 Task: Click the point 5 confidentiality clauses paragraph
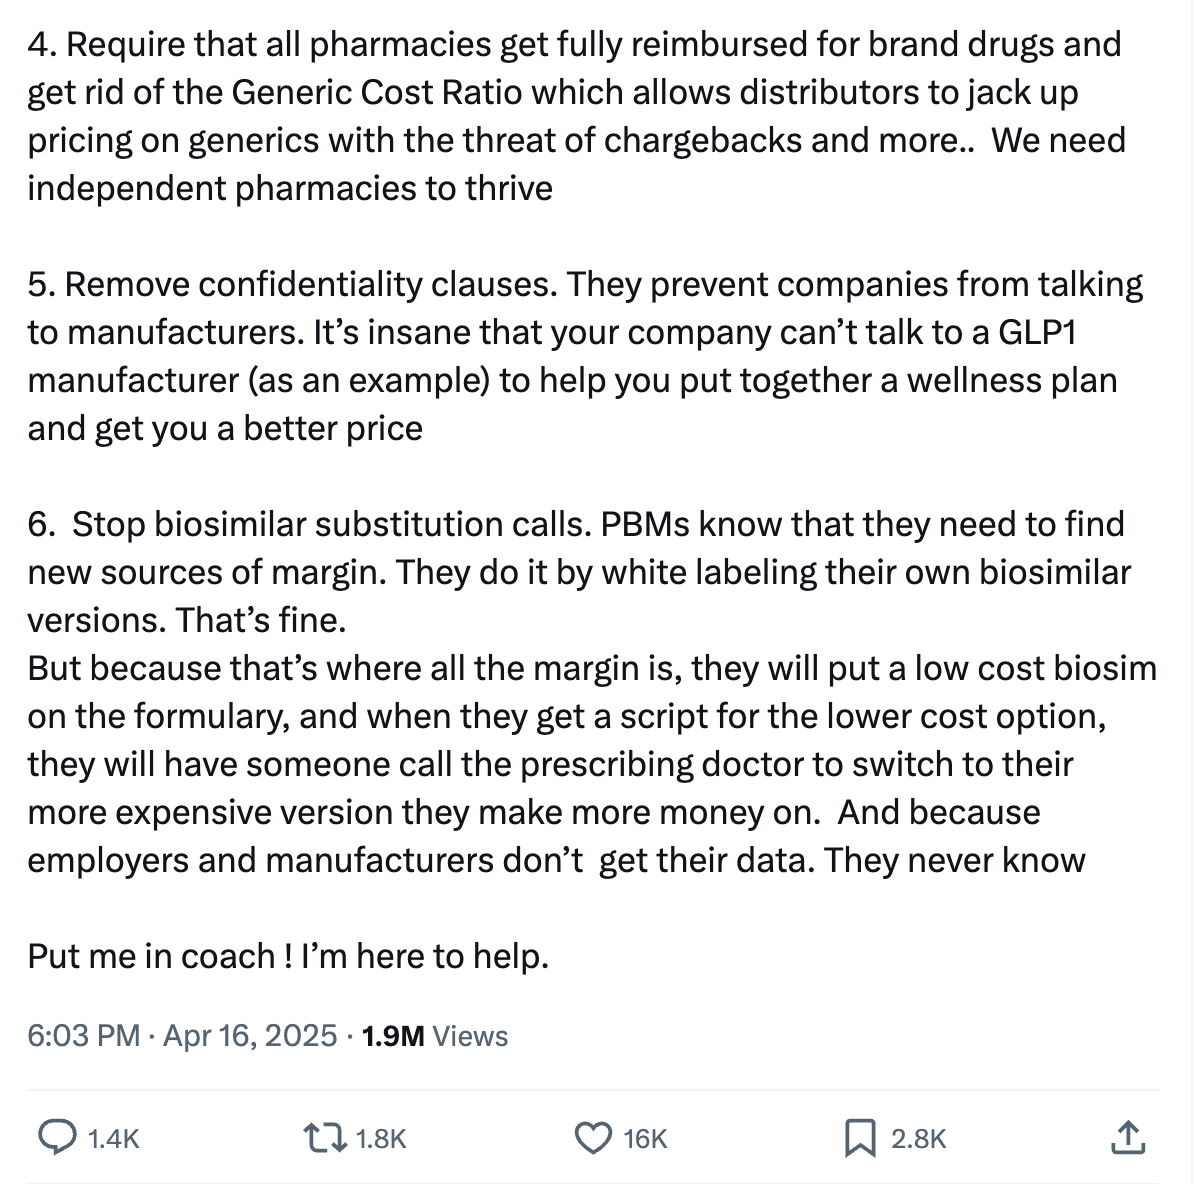[585, 356]
